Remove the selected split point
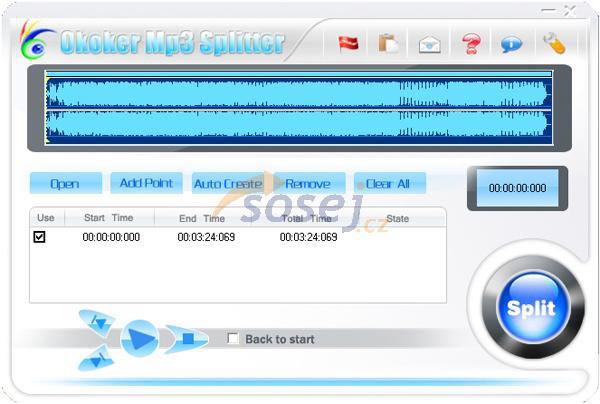The image size is (600, 404). pyautogui.click(x=308, y=183)
